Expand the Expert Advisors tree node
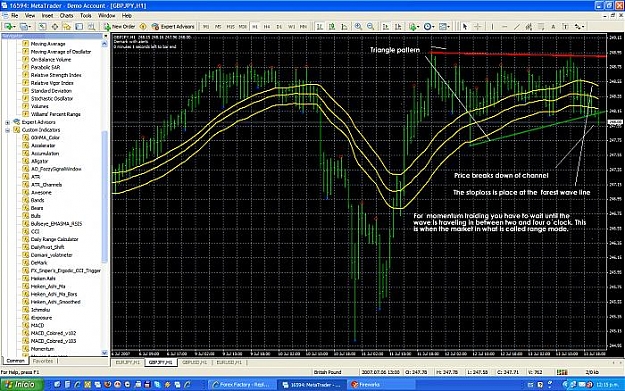The width and height of the screenshot is (625, 391). (8, 122)
